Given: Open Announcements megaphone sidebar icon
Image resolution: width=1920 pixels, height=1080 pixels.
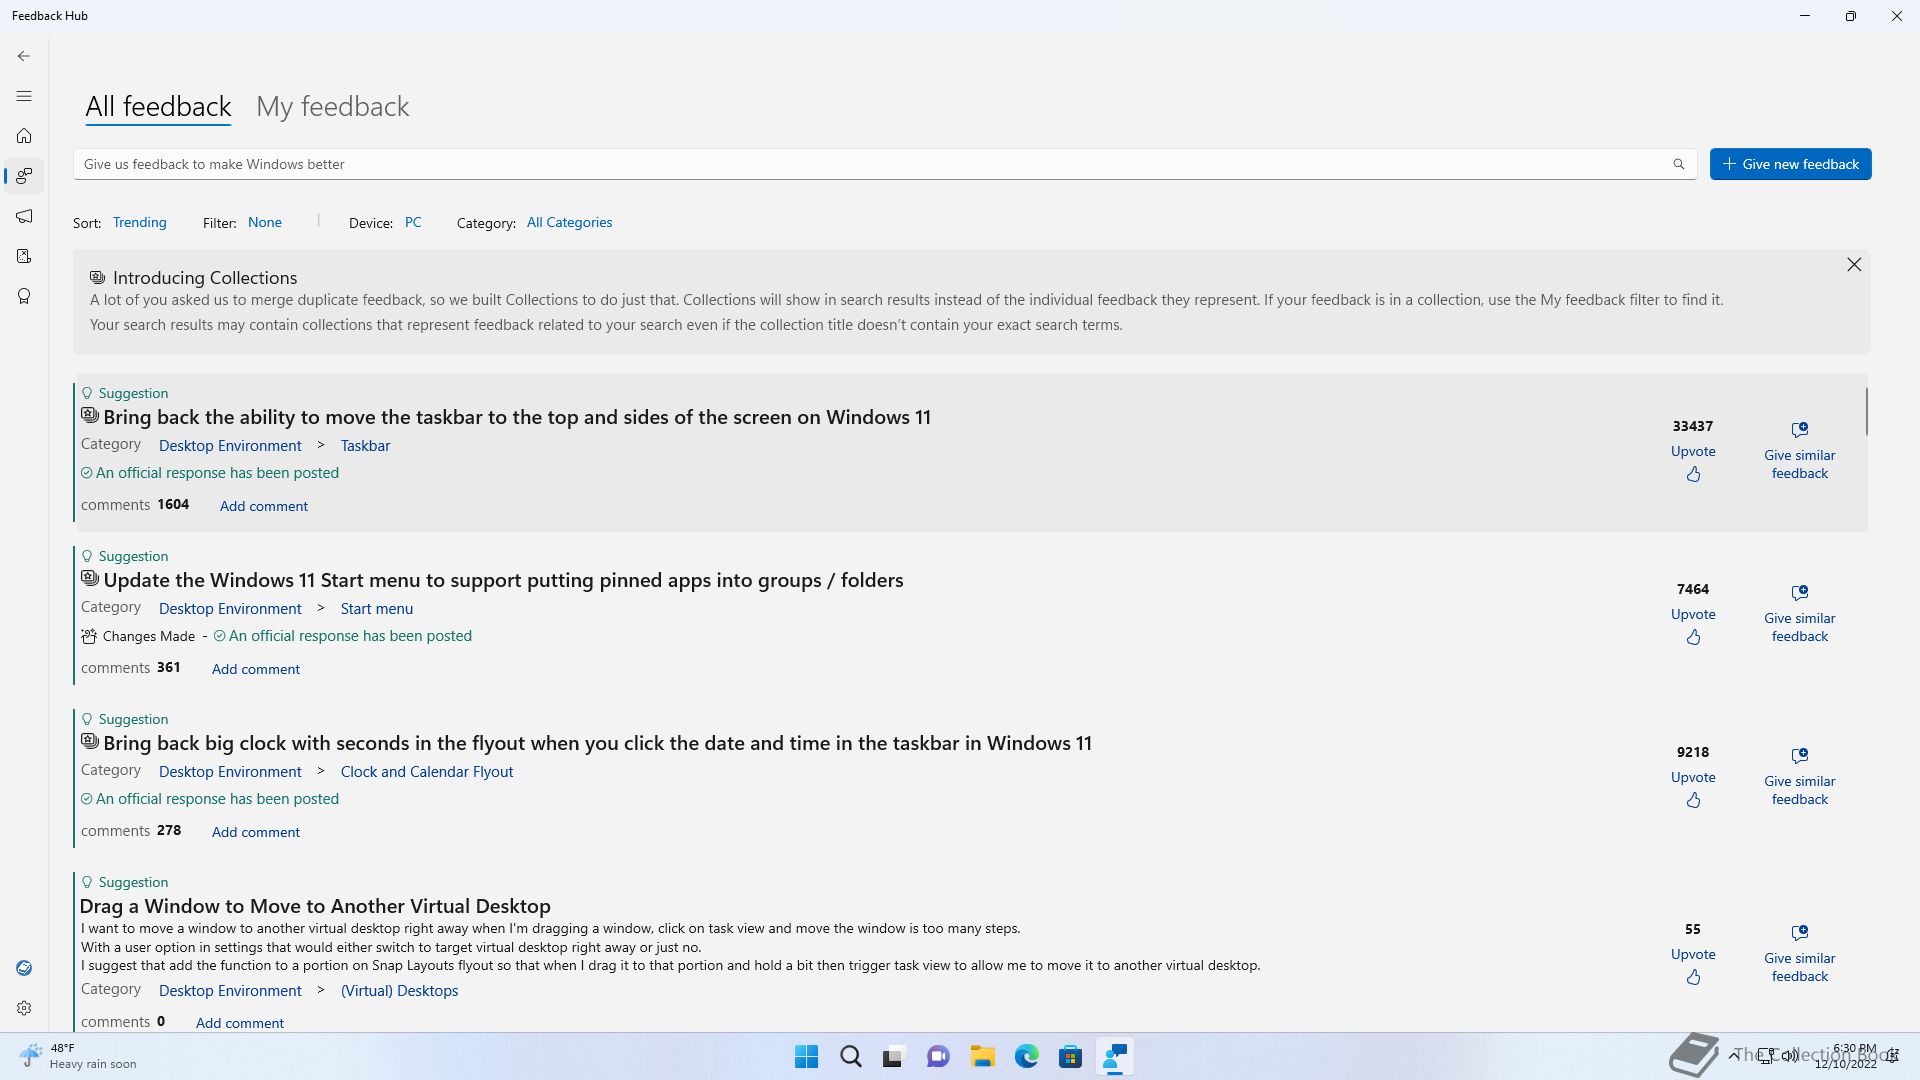Looking at the screenshot, I should 24,216.
